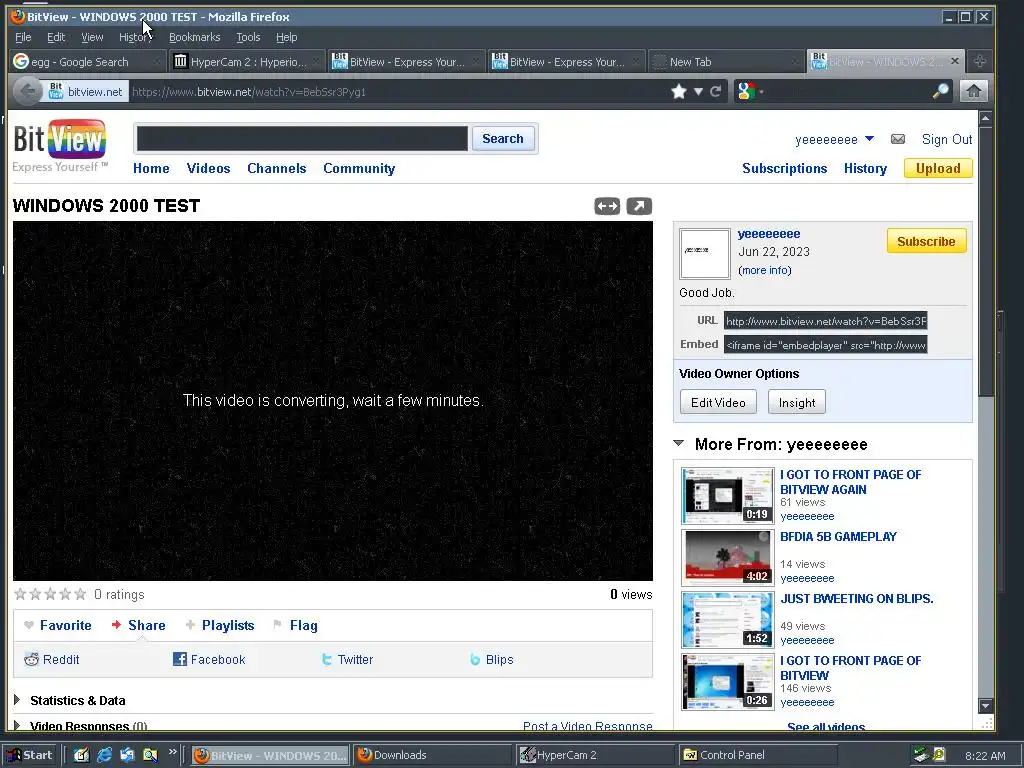1024x768 pixels.
Task: Switch to the HyperCam 2 browser tab
Action: click(x=247, y=61)
